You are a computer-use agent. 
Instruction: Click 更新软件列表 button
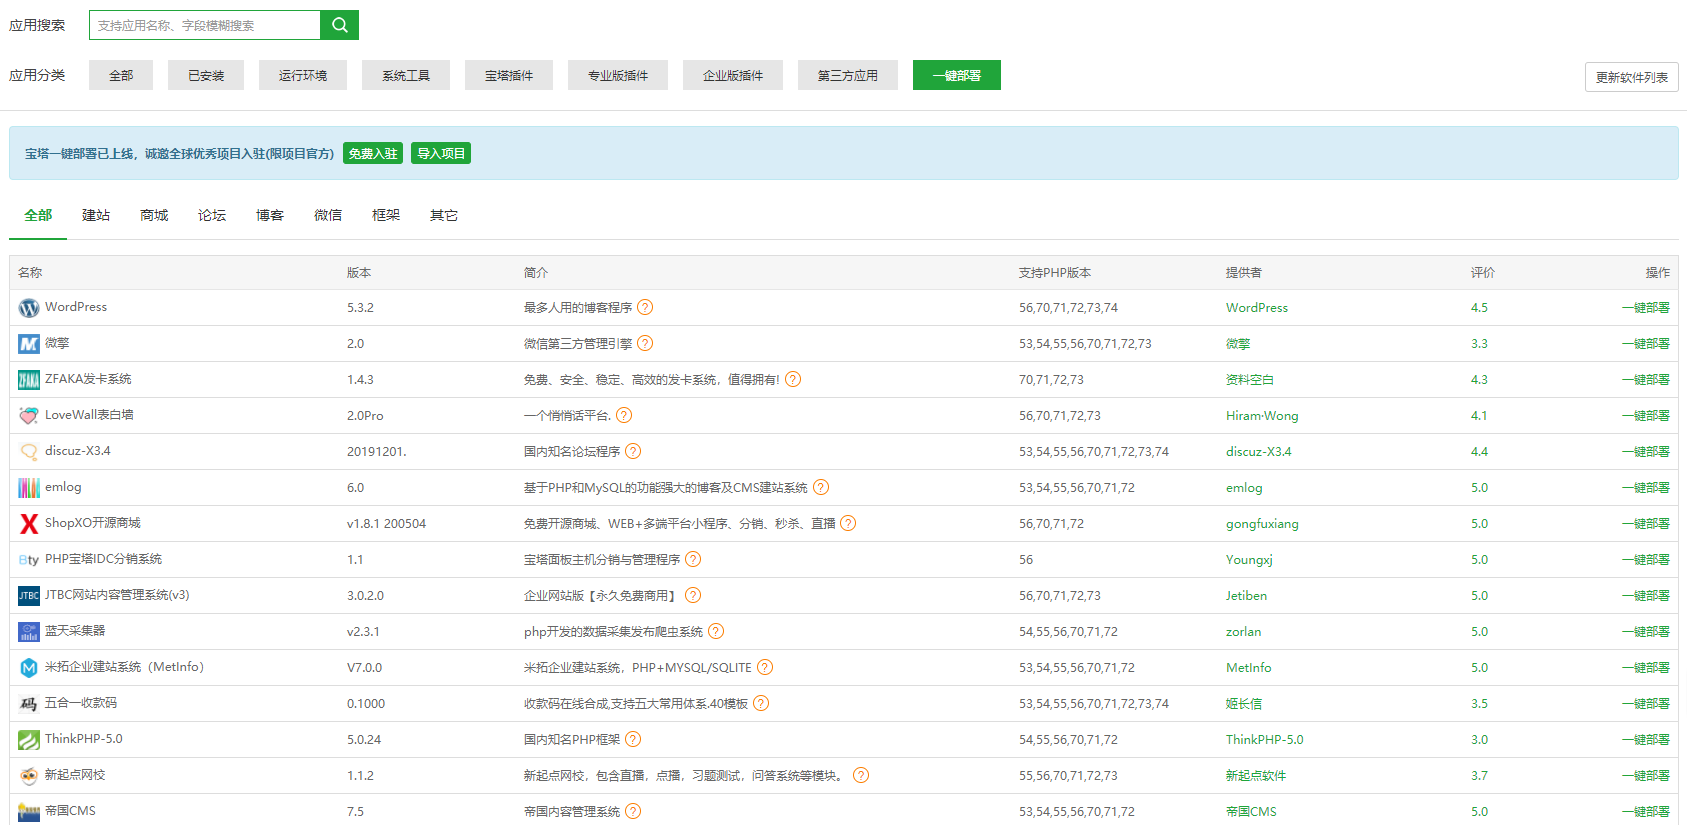click(1631, 78)
